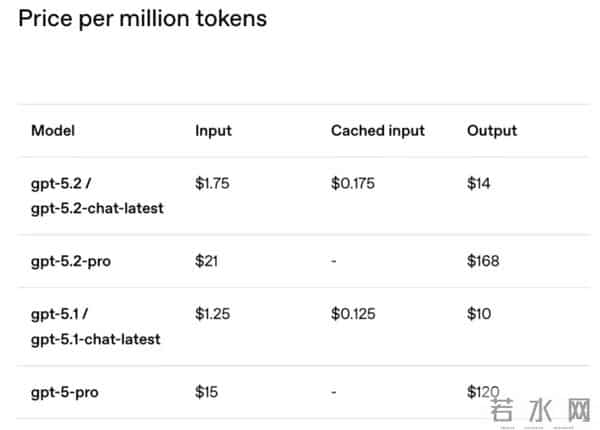Select the $1.25 input price
Viewport: 600px width, 430px height.
[212, 315]
